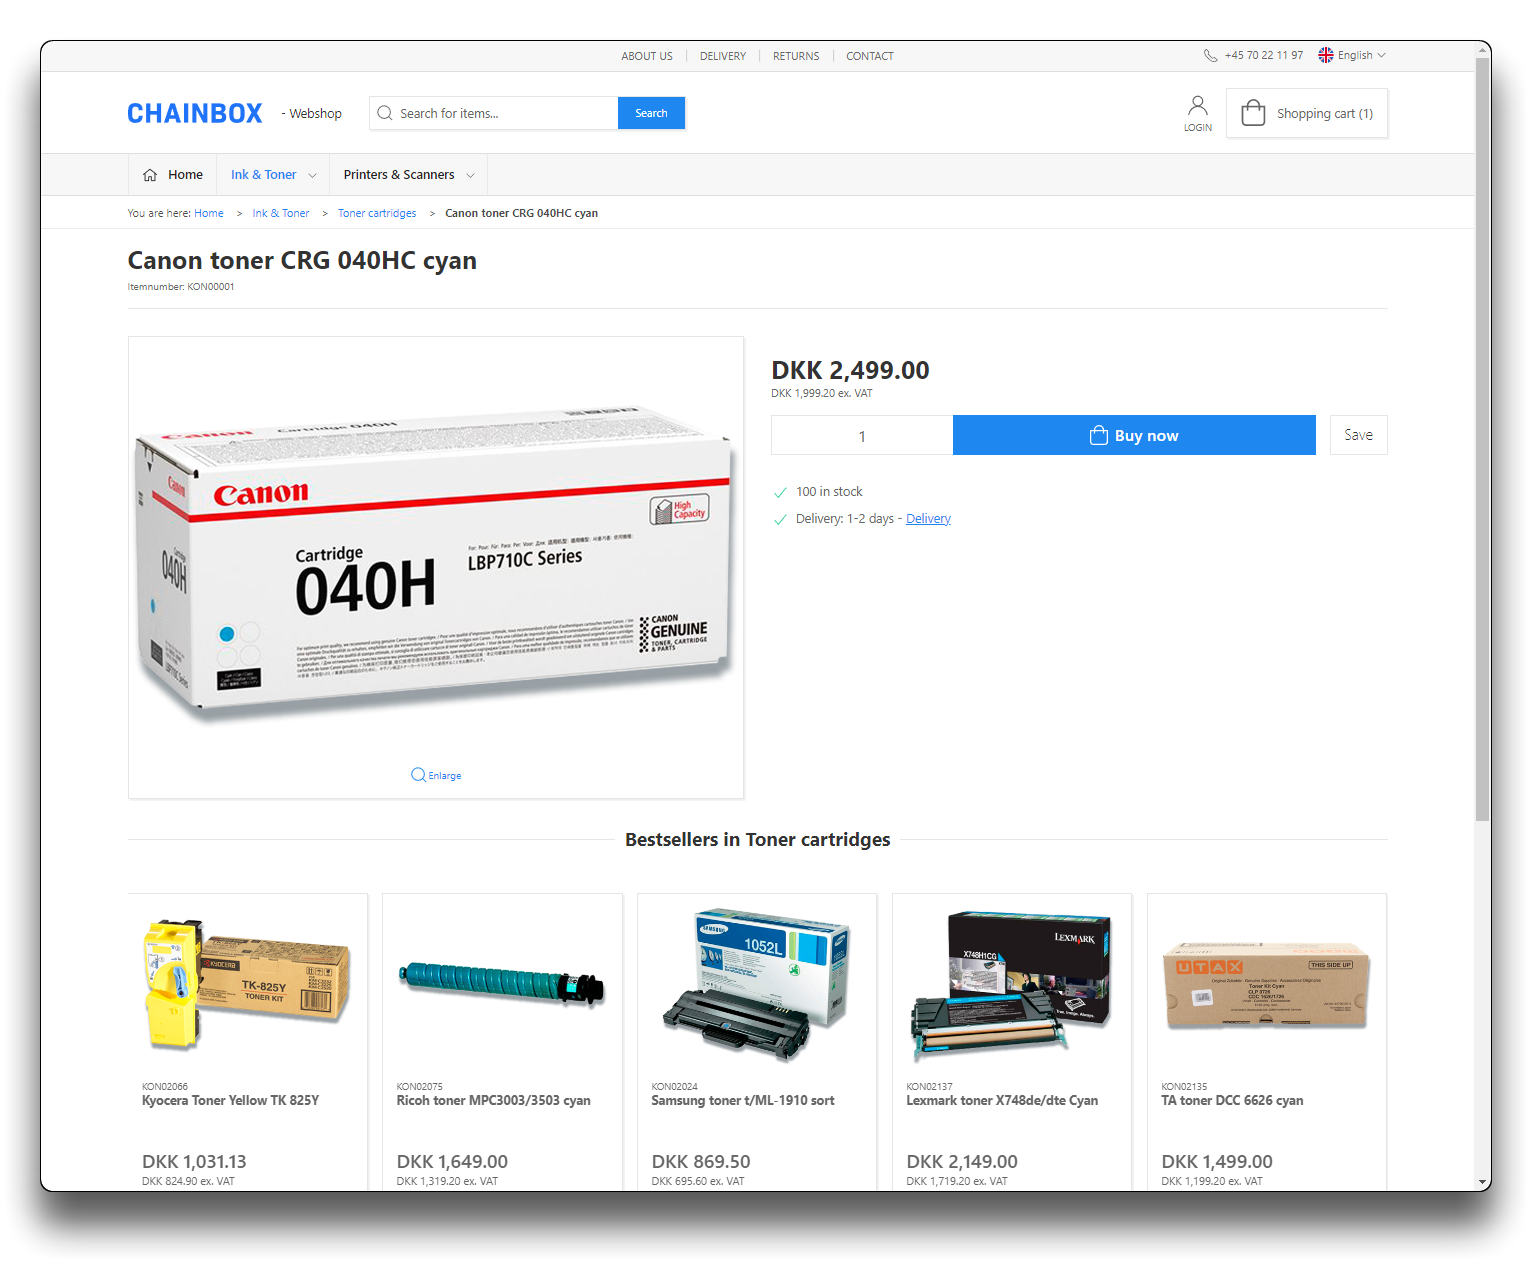The height and width of the screenshot is (1264, 1532).
Task: Open the Contact top menu item
Action: click(x=870, y=56)
